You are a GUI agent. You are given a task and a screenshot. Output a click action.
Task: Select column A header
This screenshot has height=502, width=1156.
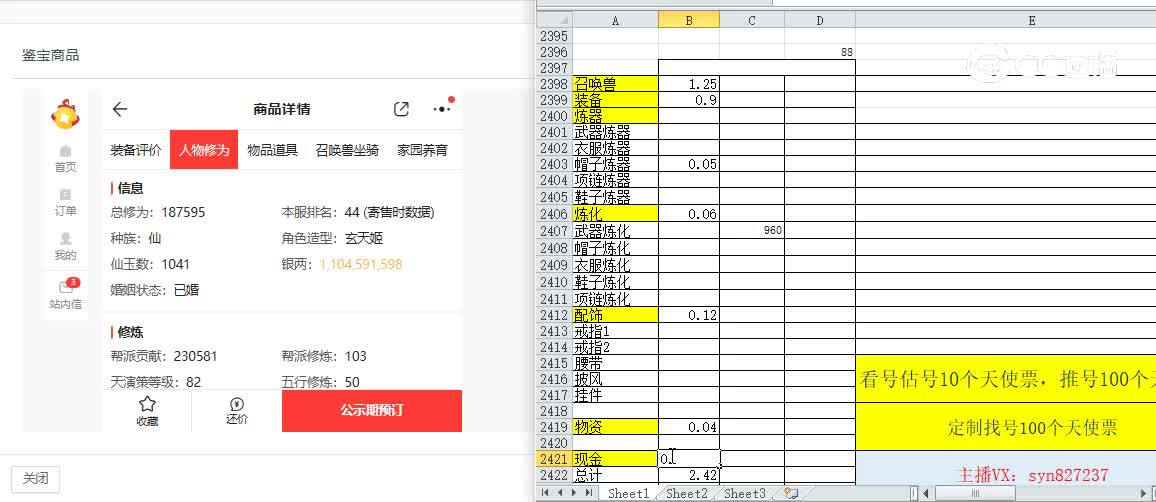pos(616,20)
